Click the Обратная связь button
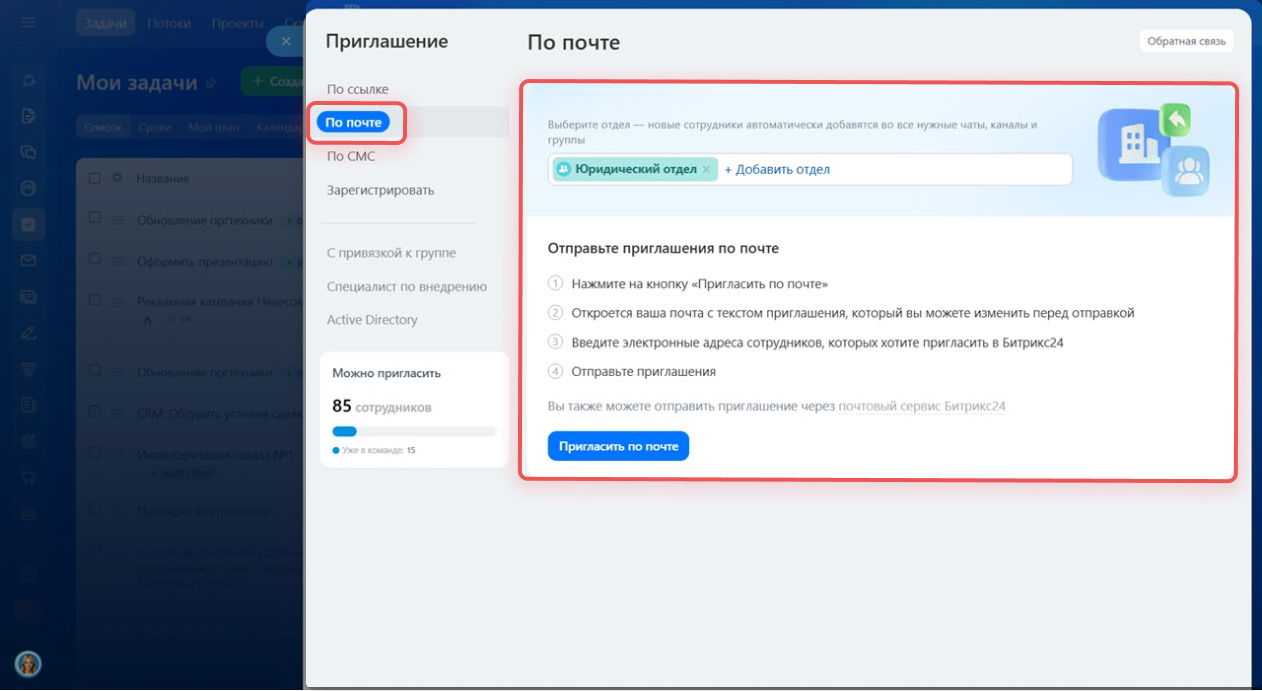This screenshot has height=691, width=1262. 1186,41
